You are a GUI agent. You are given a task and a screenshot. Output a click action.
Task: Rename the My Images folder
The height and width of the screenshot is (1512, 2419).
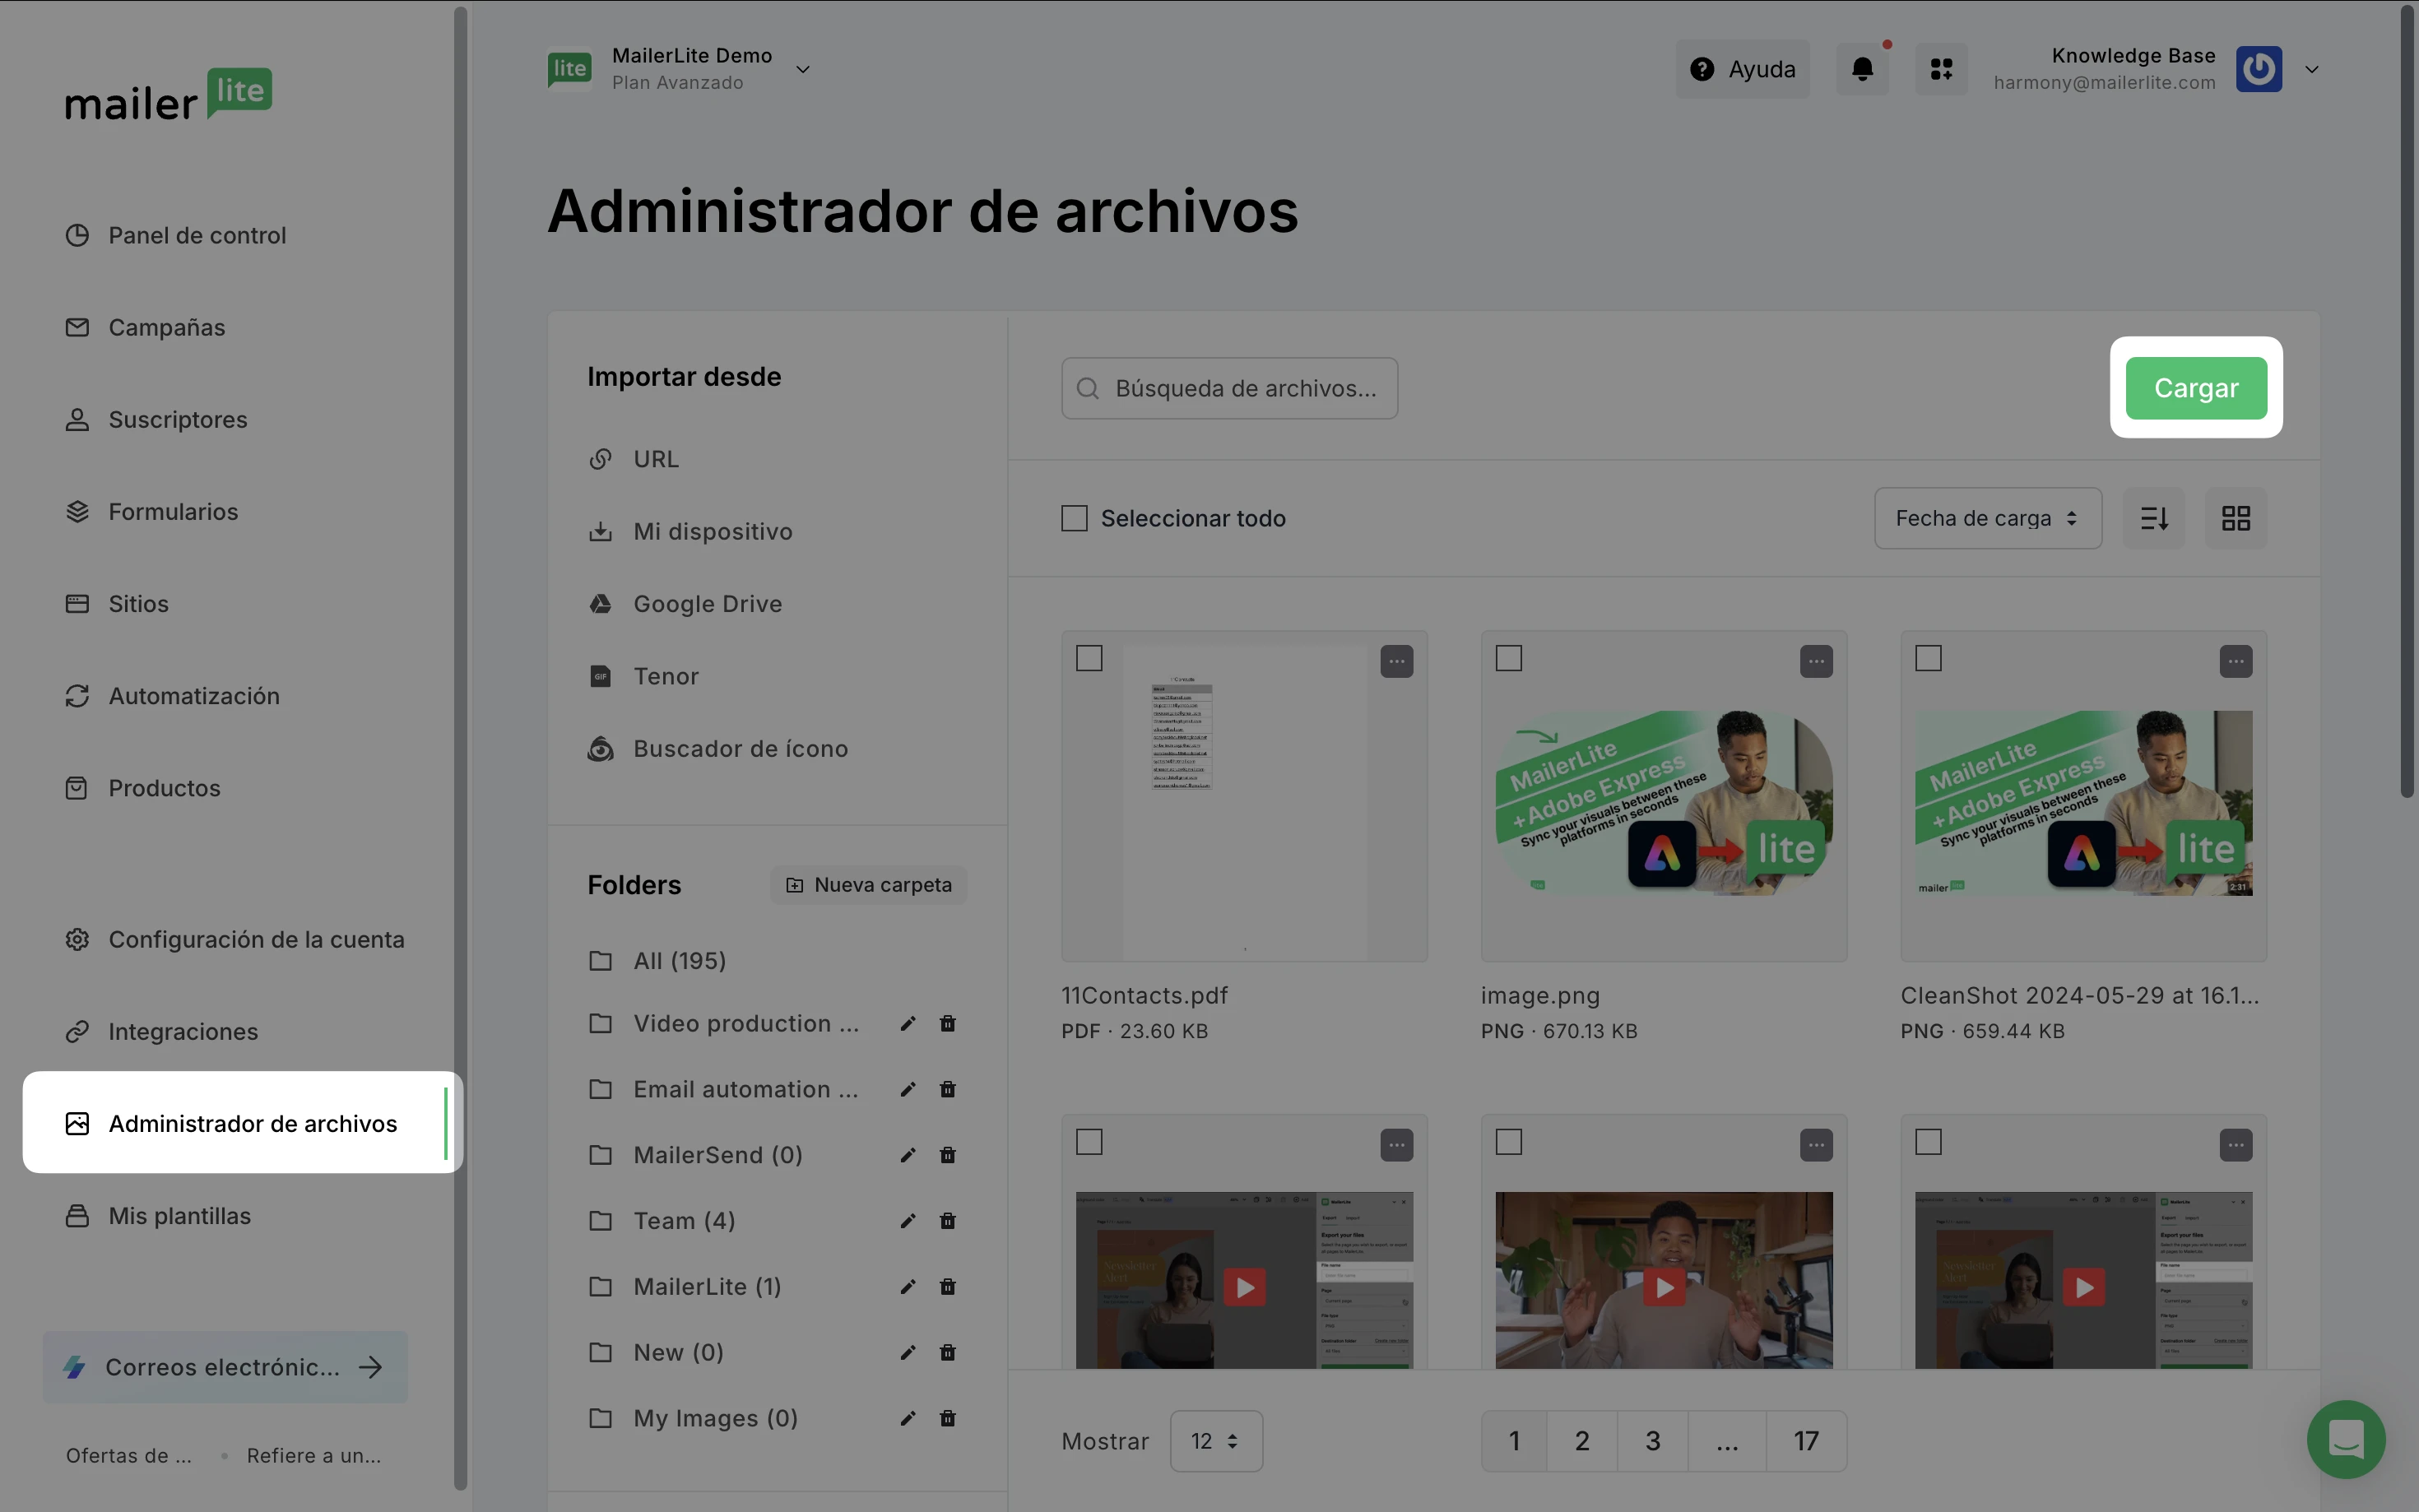pos(908,1418)
